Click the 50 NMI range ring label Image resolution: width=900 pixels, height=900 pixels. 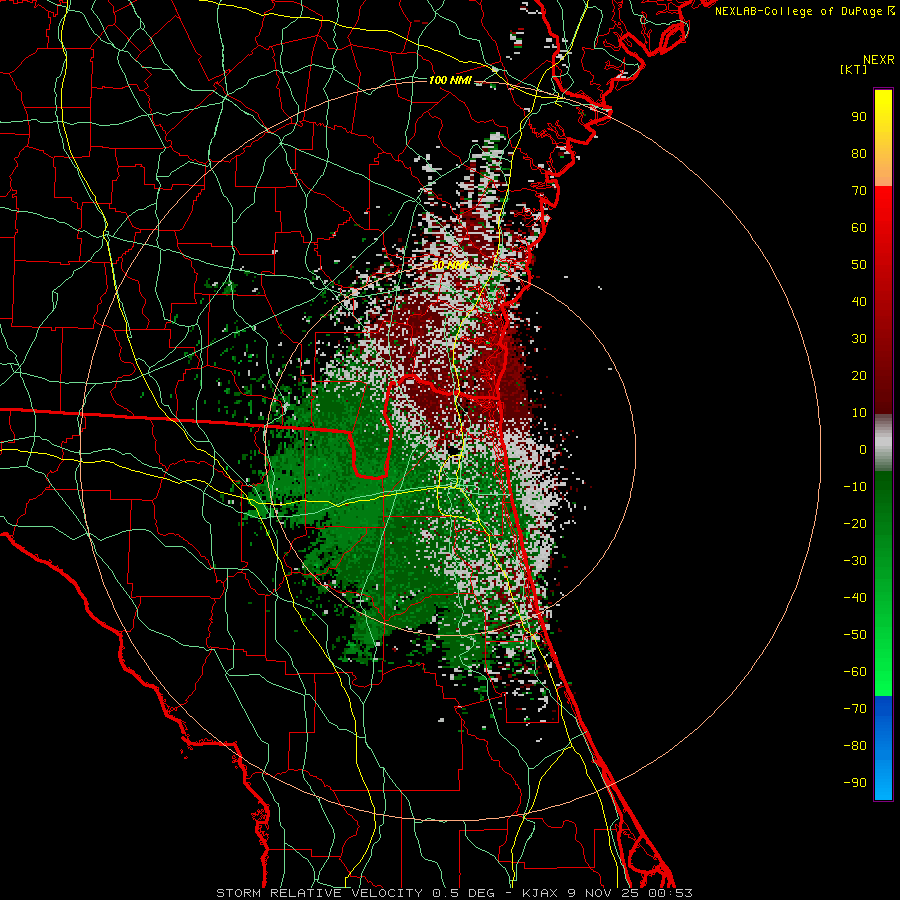click(x=450, y=265)
